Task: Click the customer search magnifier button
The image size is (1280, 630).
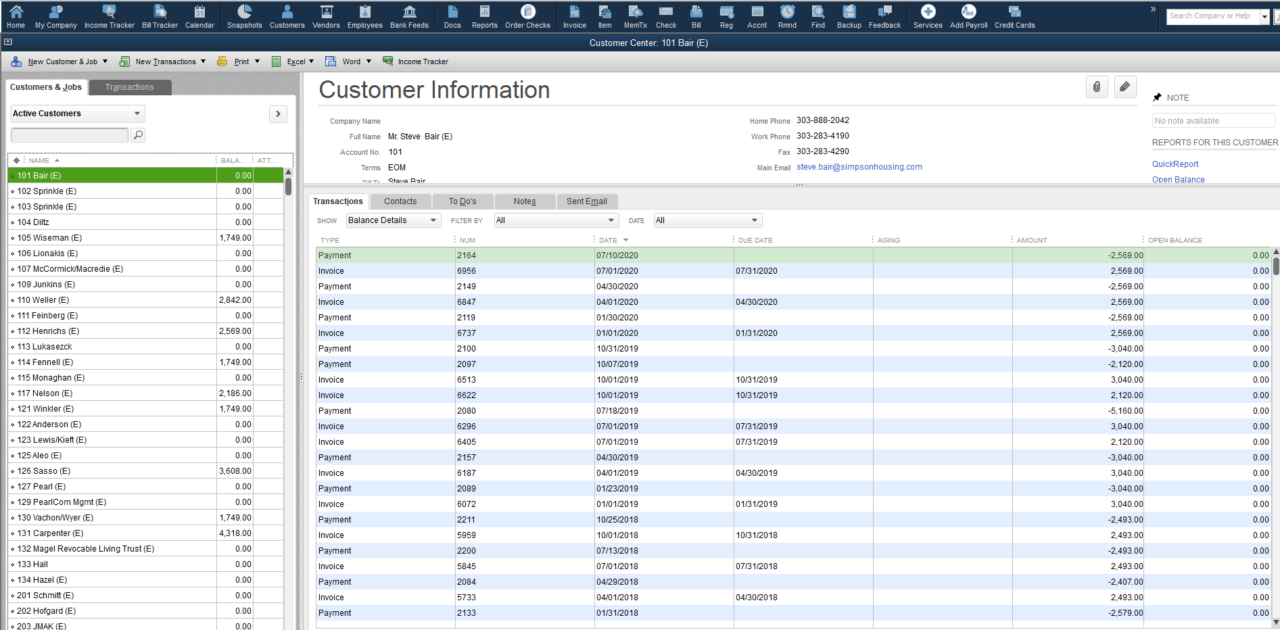Action: tap(138, 135)
